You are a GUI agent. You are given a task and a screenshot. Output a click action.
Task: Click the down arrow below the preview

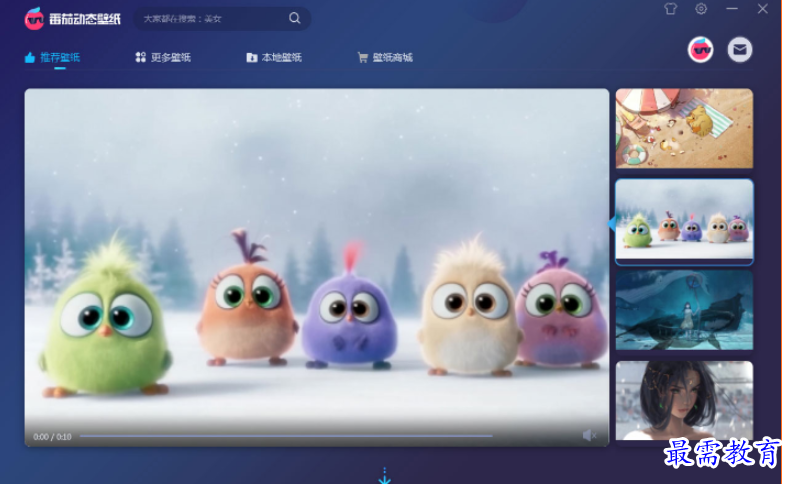384,475
